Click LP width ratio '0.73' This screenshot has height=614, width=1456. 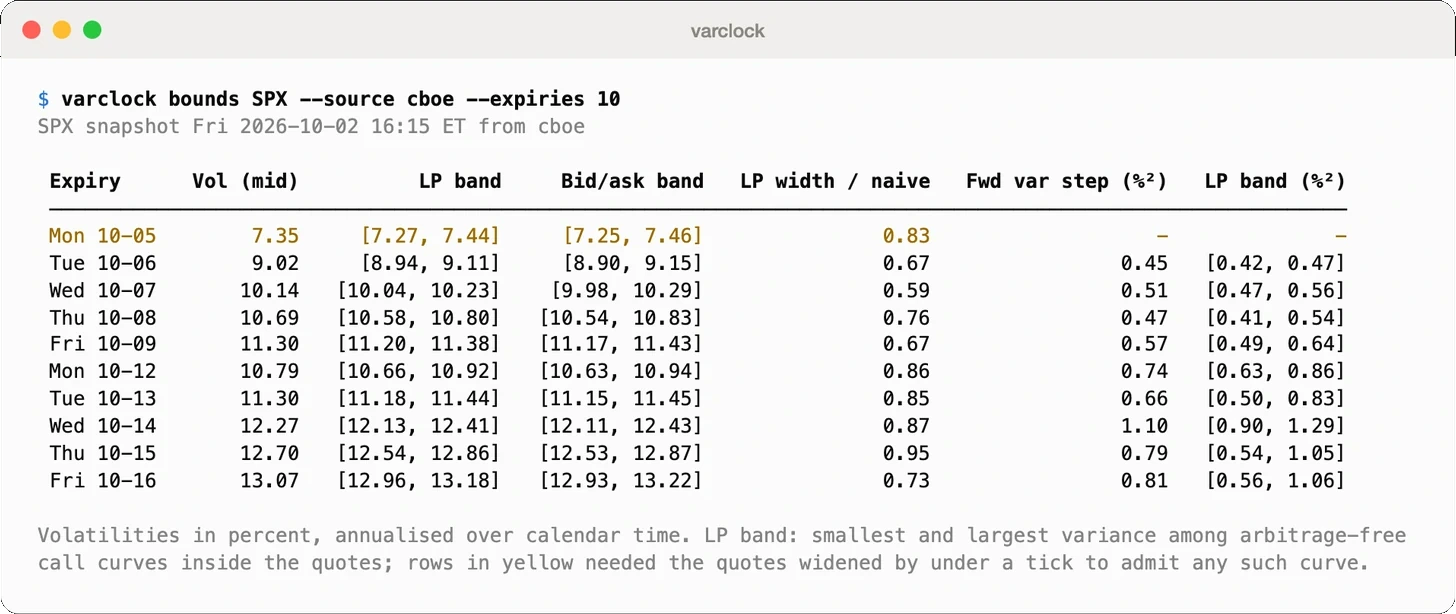[x=906, y=480]
